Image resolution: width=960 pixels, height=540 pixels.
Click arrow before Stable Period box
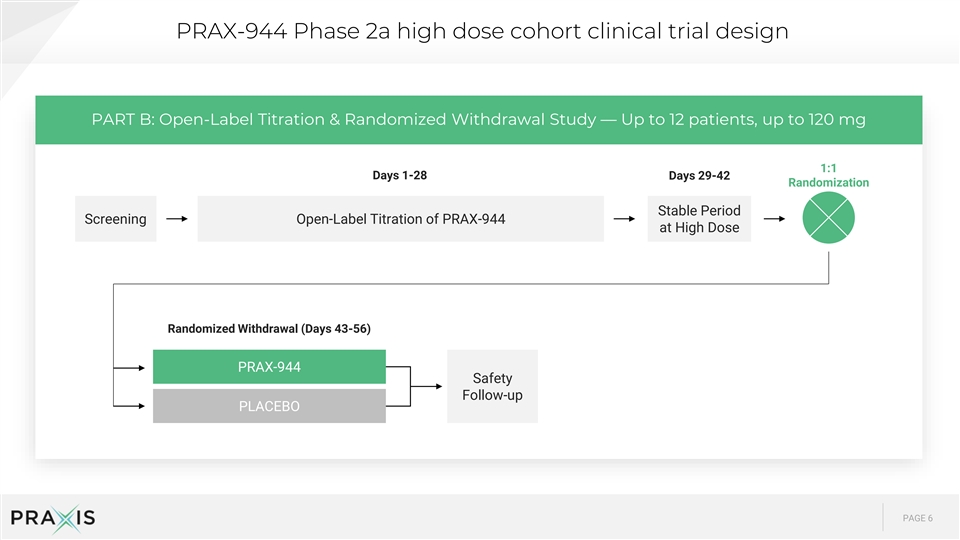(624, 219)
